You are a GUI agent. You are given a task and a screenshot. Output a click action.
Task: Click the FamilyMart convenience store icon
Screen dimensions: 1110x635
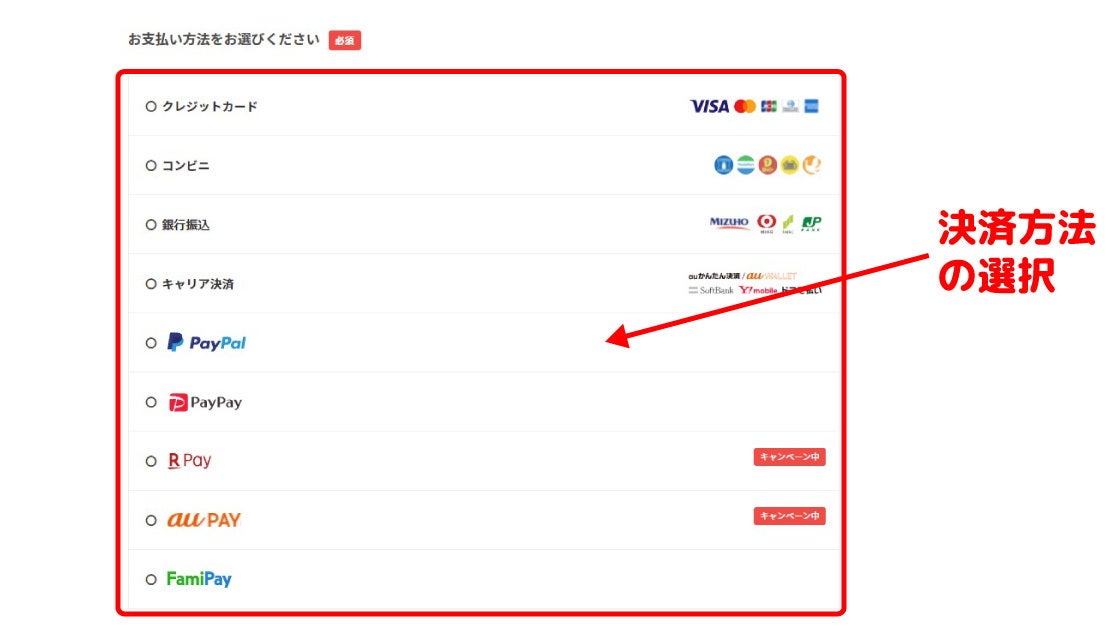pyautogui.click(x=745, y=165)
